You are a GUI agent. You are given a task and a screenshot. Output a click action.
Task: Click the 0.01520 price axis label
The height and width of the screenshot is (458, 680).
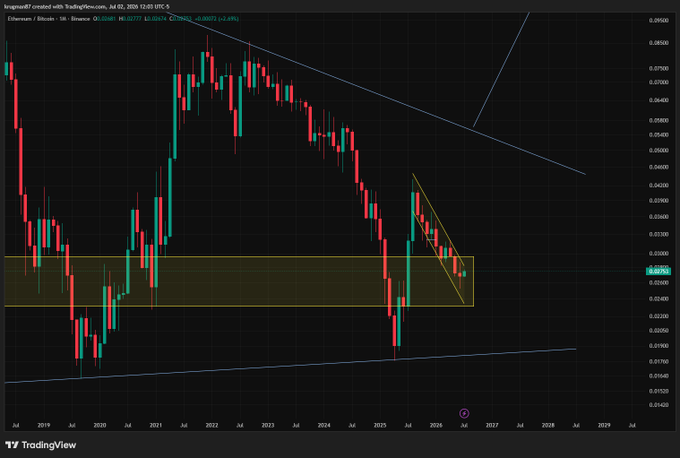tap(658, 391)
